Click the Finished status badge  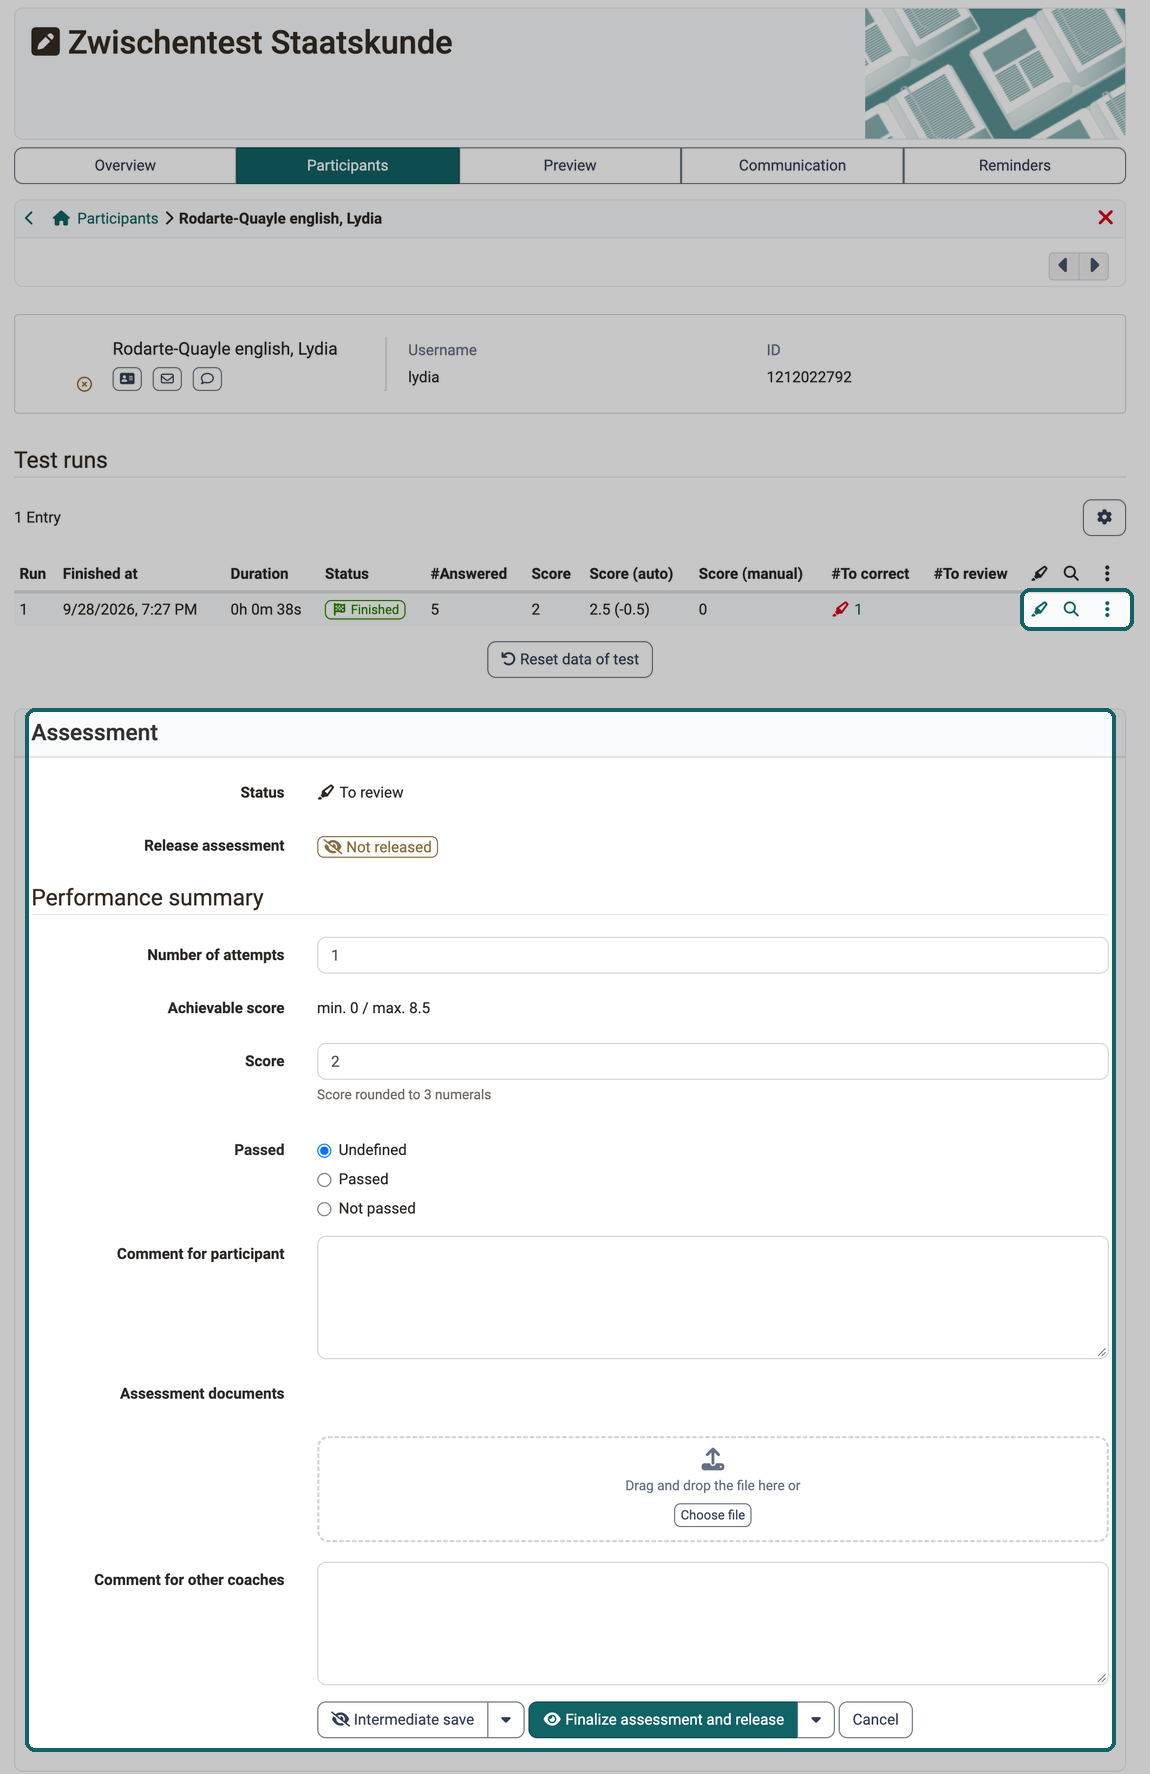(365, 609)
